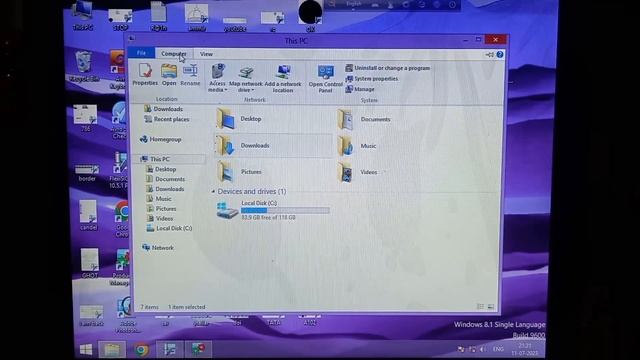
Task: Switch to the View ribbon tab
Action: 206,54
